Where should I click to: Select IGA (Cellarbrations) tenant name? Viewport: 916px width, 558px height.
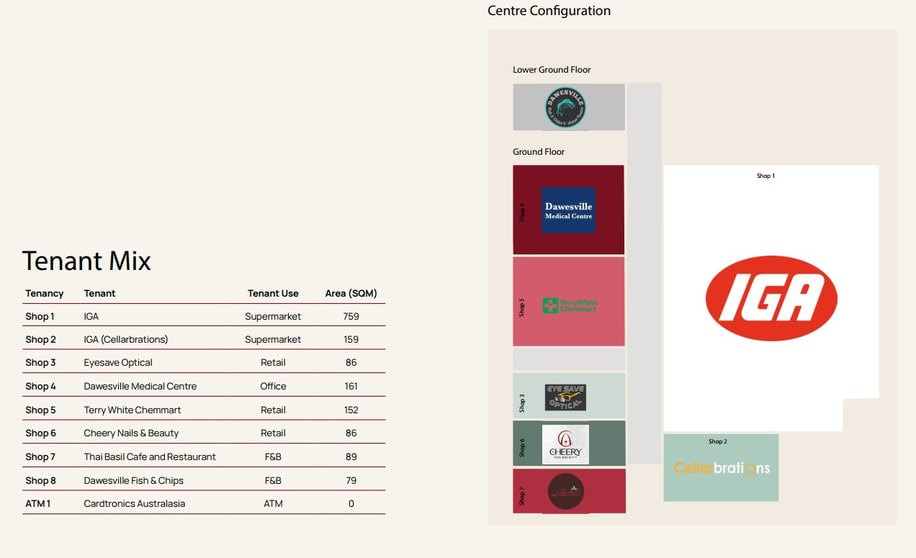pyautogui.click(x=126, y=339)
